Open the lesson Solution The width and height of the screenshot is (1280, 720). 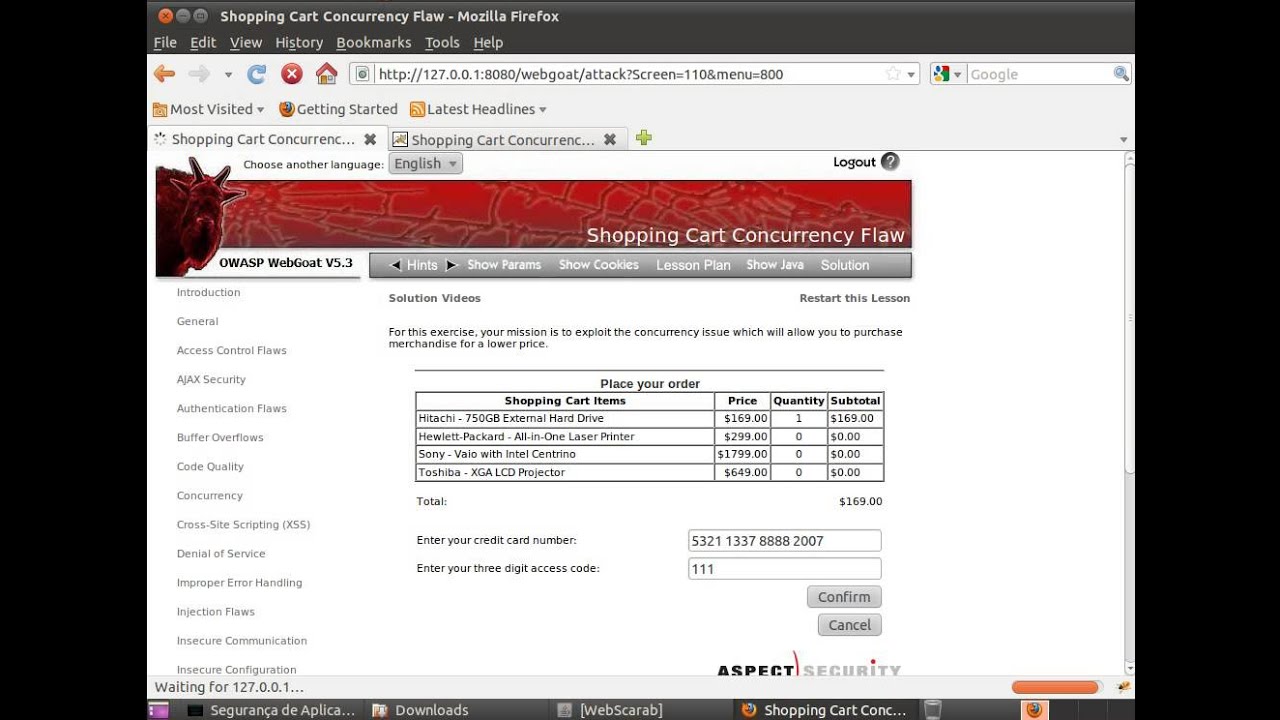coord(845,265)
